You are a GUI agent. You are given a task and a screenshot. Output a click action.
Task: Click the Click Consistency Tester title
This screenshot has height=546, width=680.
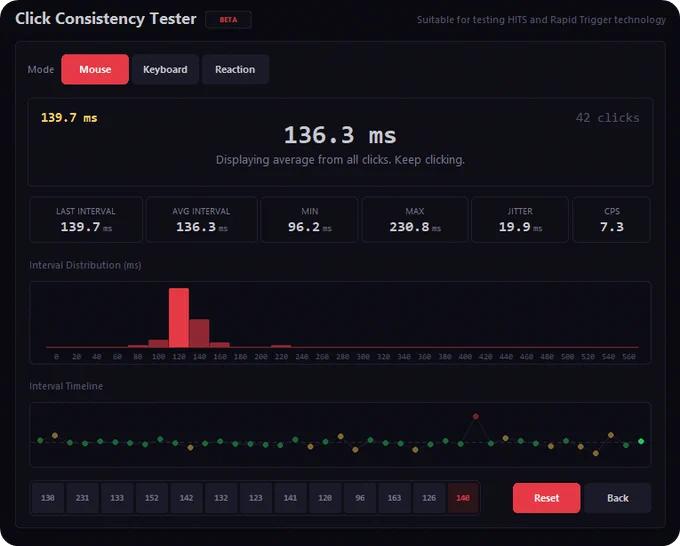pyautogui.click(x=106, y=19)
